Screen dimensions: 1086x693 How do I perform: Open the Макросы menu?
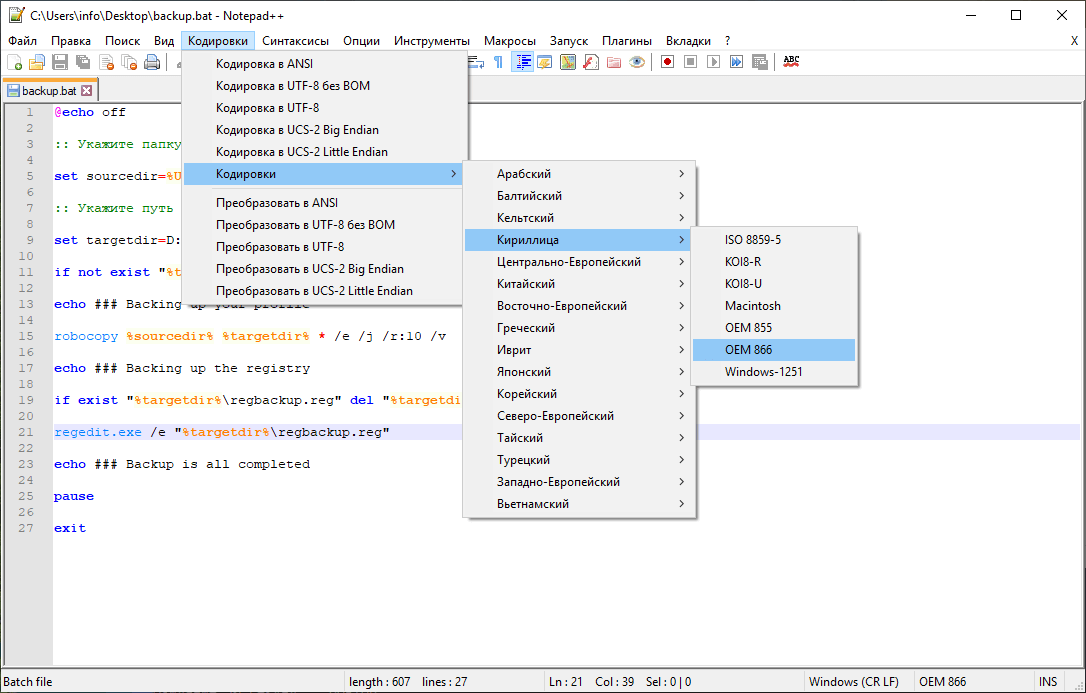(510, 41)
